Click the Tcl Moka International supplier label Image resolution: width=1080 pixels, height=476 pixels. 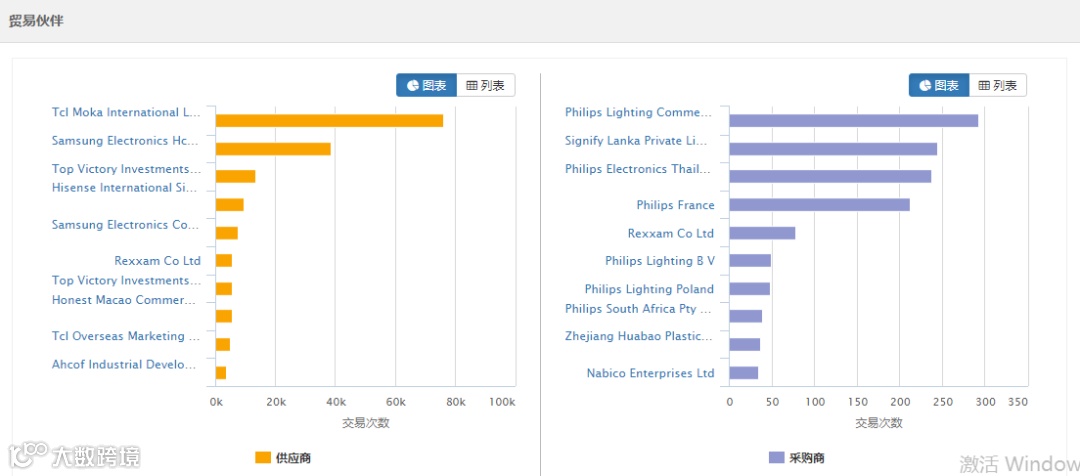126,113
